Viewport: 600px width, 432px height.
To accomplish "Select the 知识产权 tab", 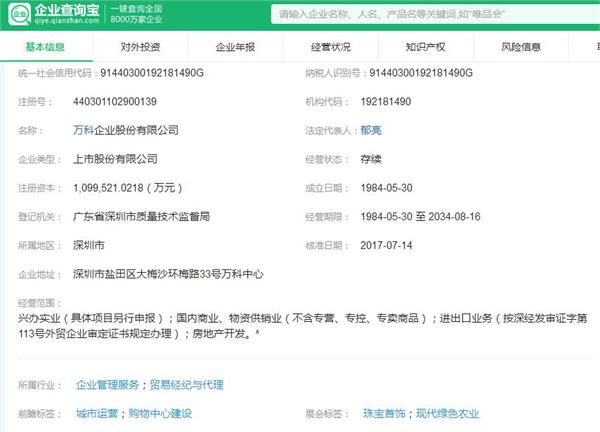I will point(426,47).
